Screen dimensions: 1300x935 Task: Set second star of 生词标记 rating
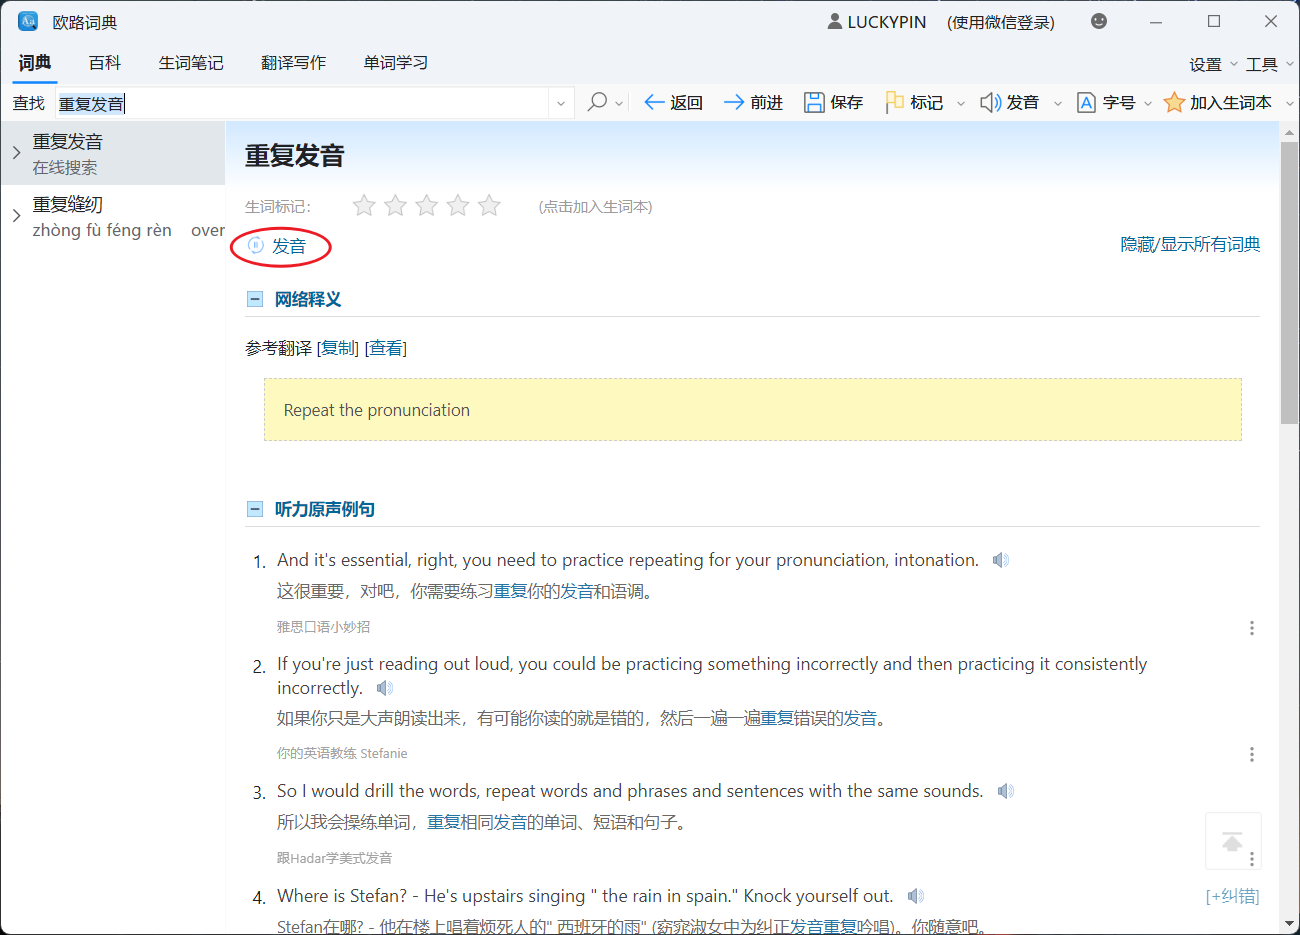pos(396,205)
